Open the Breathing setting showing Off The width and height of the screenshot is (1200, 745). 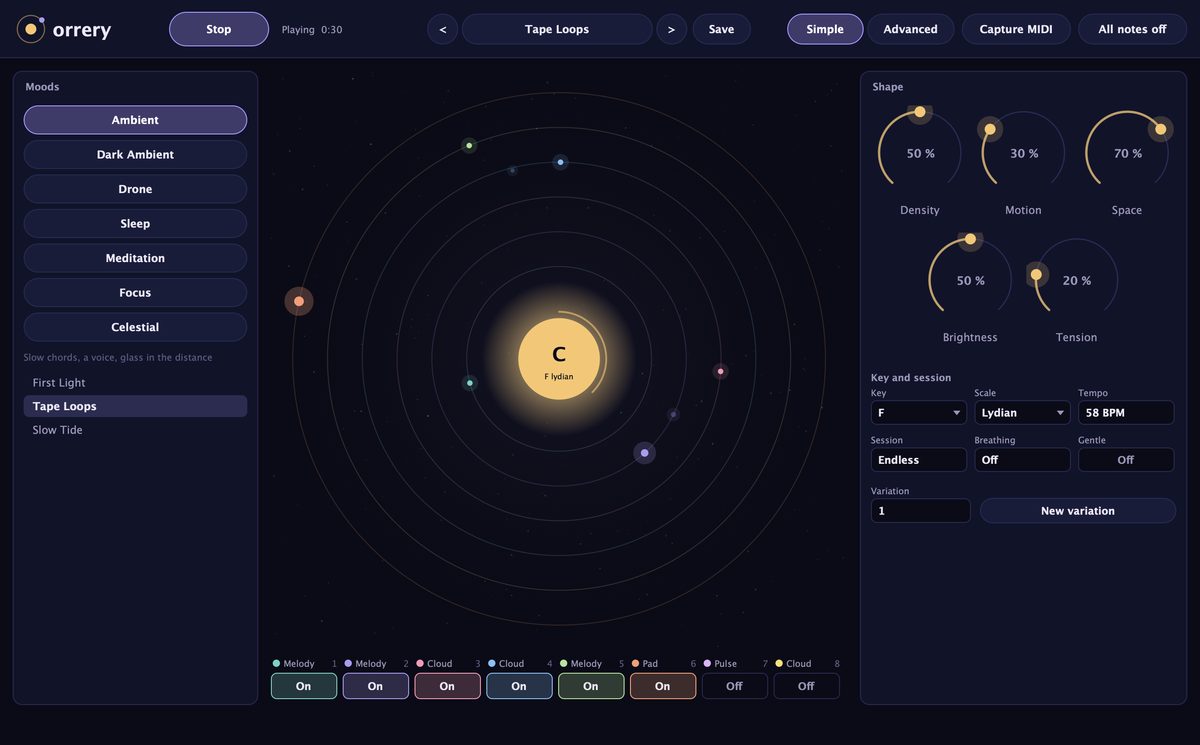click(x=1022, y=460)
